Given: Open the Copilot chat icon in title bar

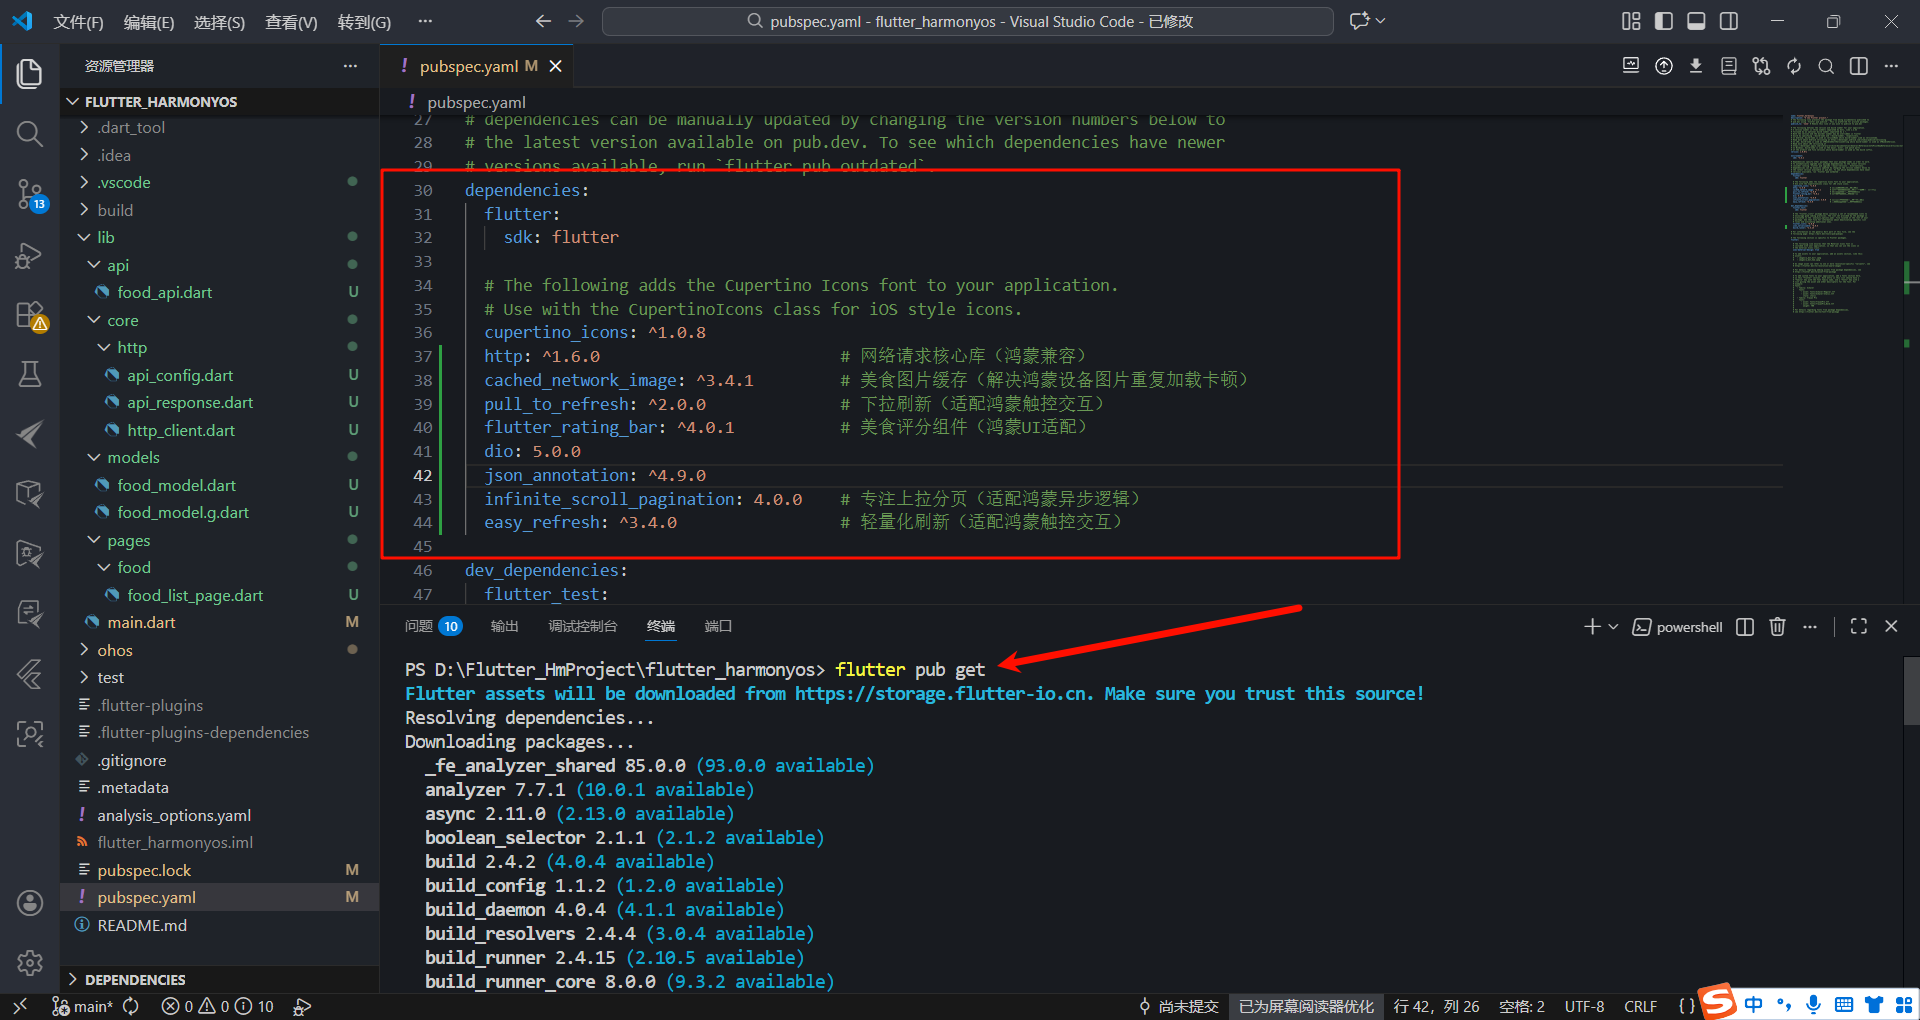Looking at the screenshot, I should [x=1360, y=21].
